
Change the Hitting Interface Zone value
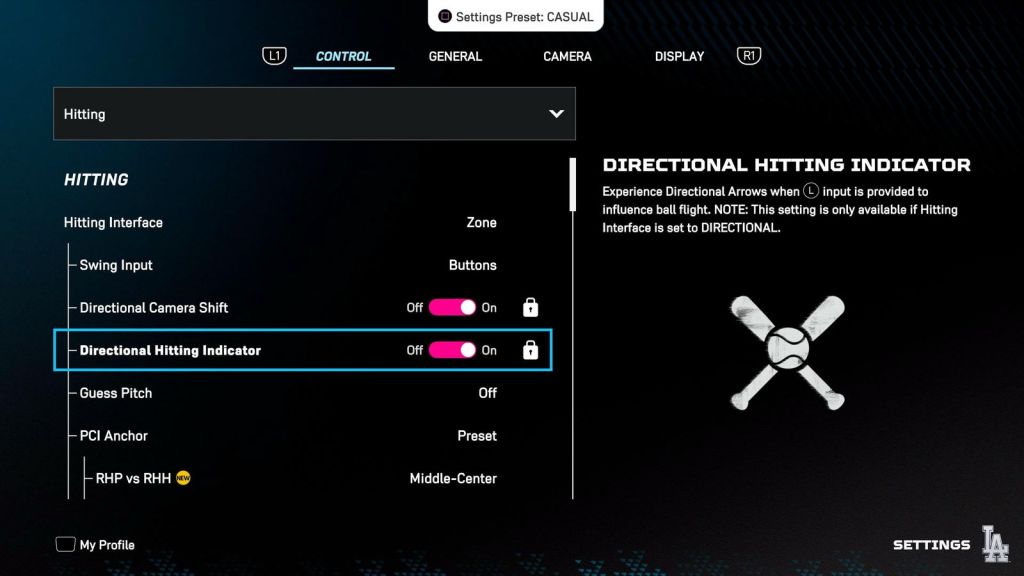coord(481,223)
